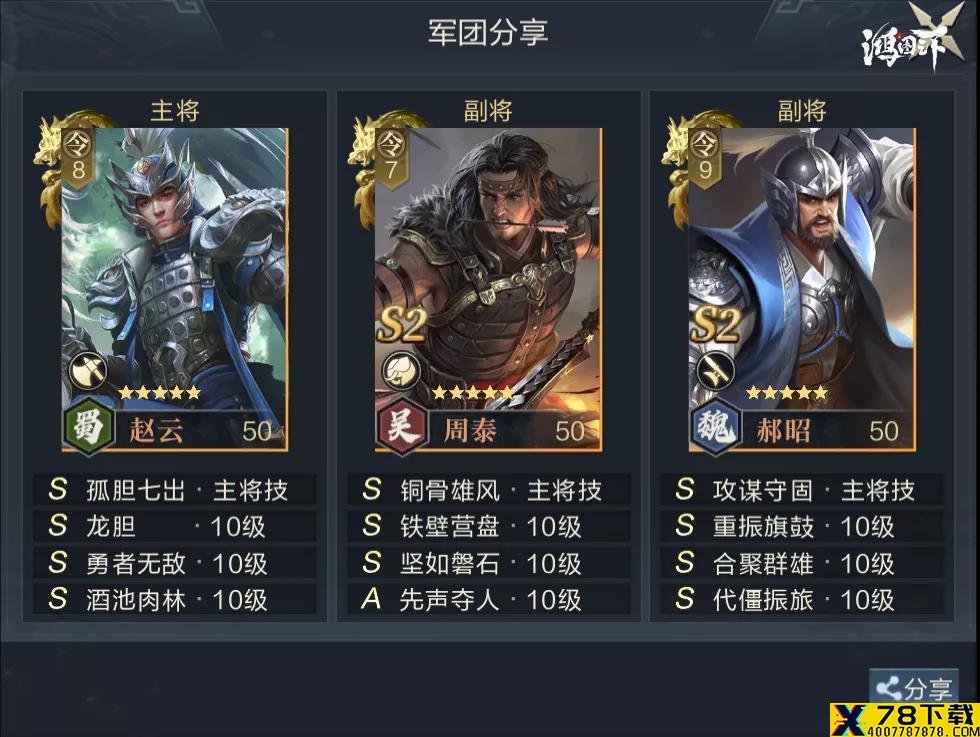Open 郝昭's general portrait card
The image size is (980, 737).
point(802,289)
